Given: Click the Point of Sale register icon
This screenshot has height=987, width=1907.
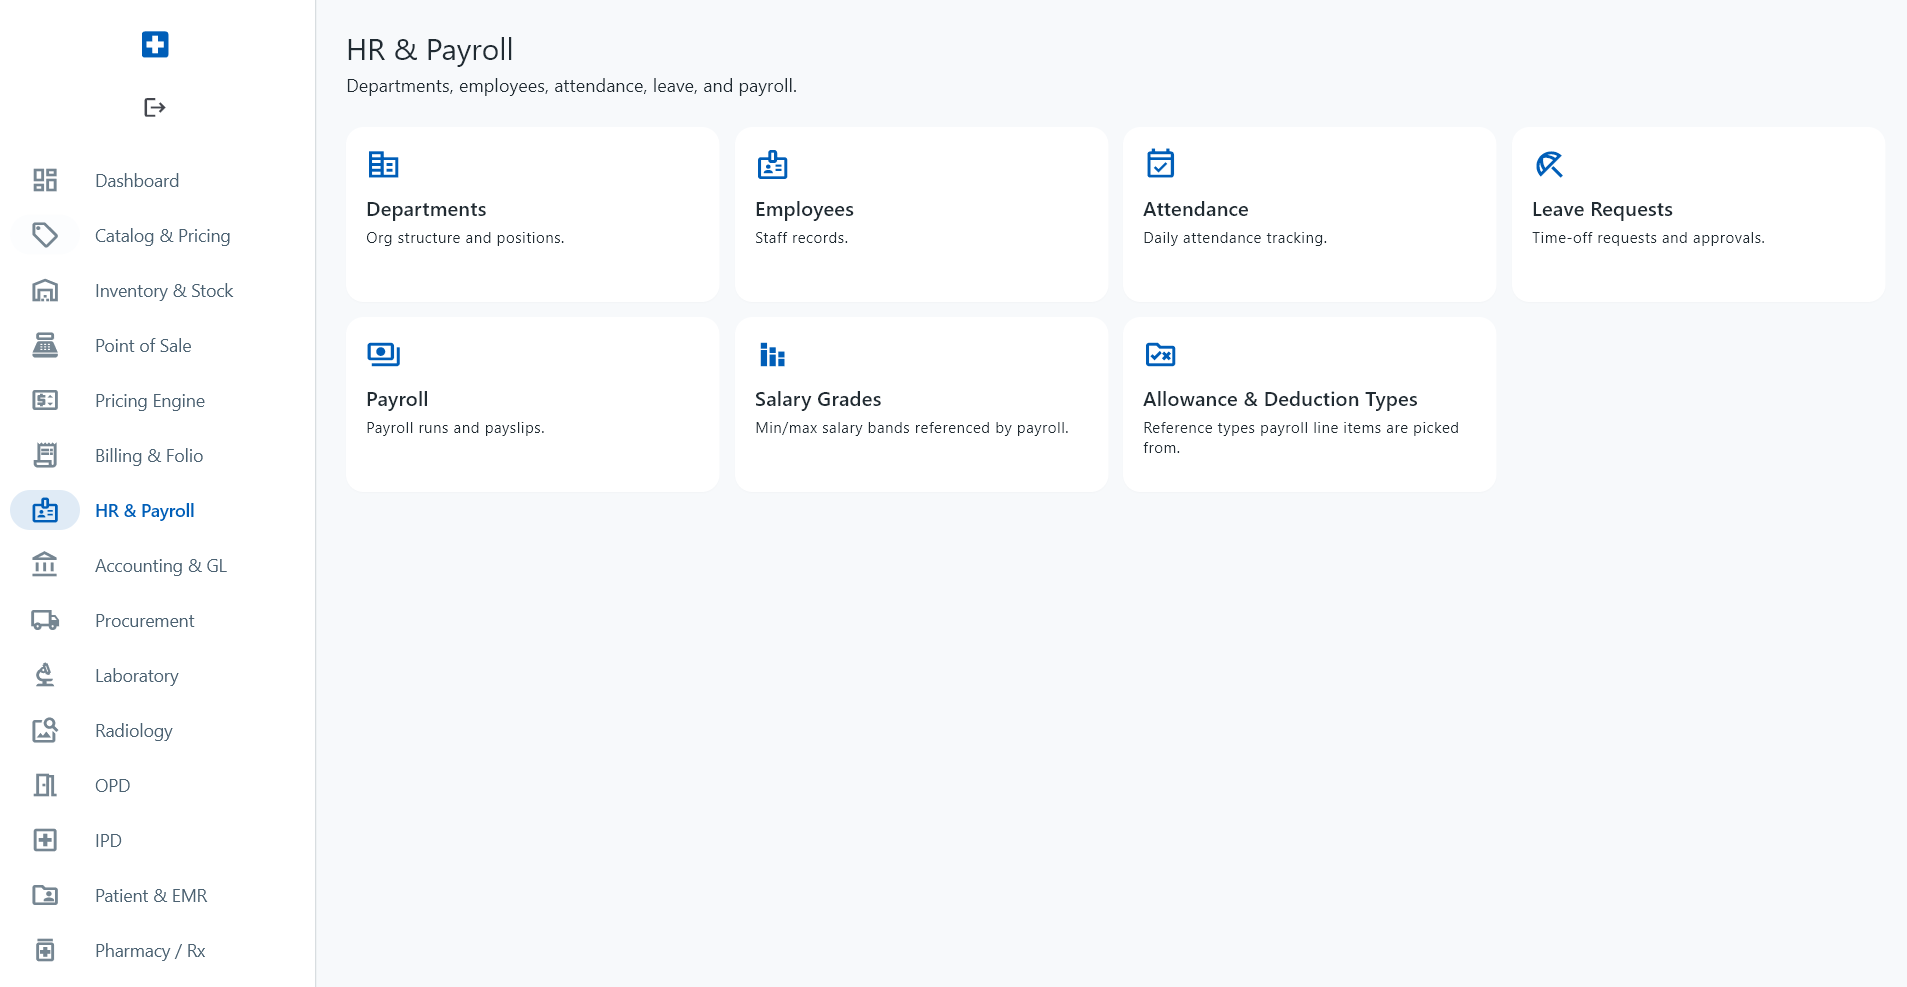Looking at the screenshot, I should coord(45,345).
